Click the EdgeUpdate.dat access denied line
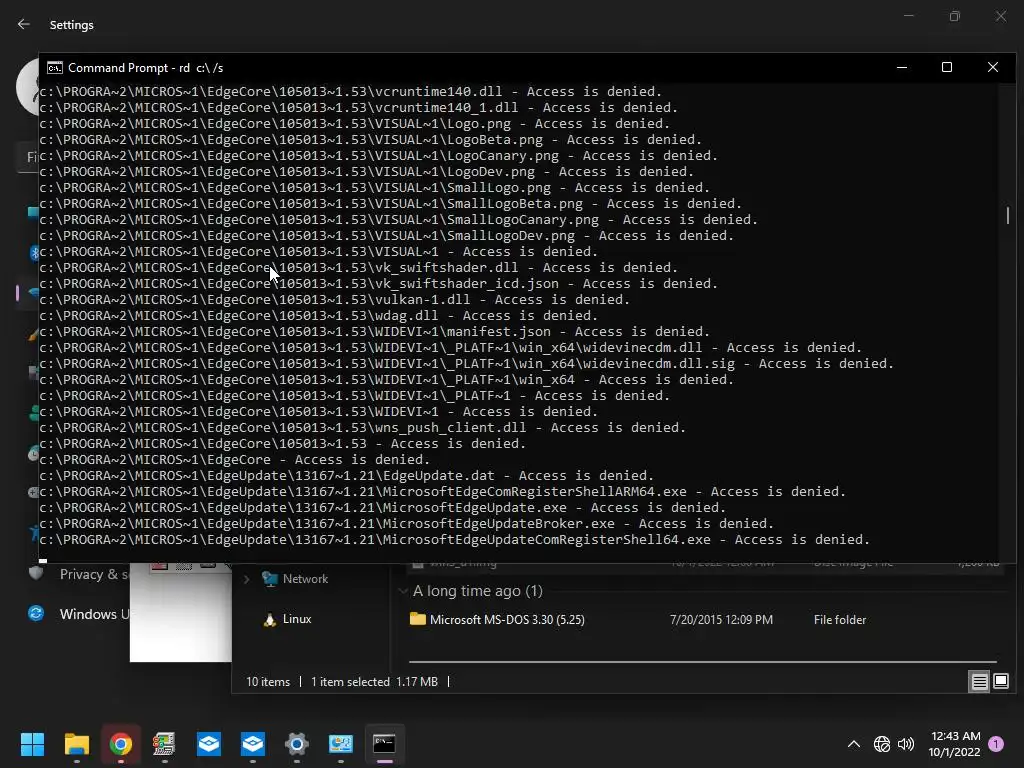The height and width of the screenshot is (768, 1024). coord(346,475)
